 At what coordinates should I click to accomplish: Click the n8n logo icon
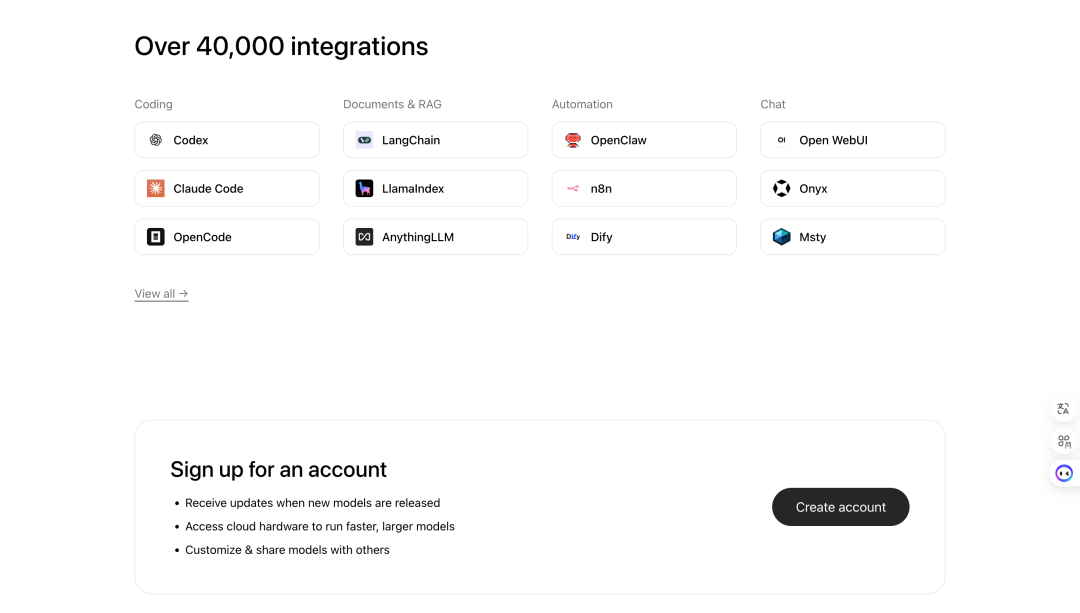573,188
